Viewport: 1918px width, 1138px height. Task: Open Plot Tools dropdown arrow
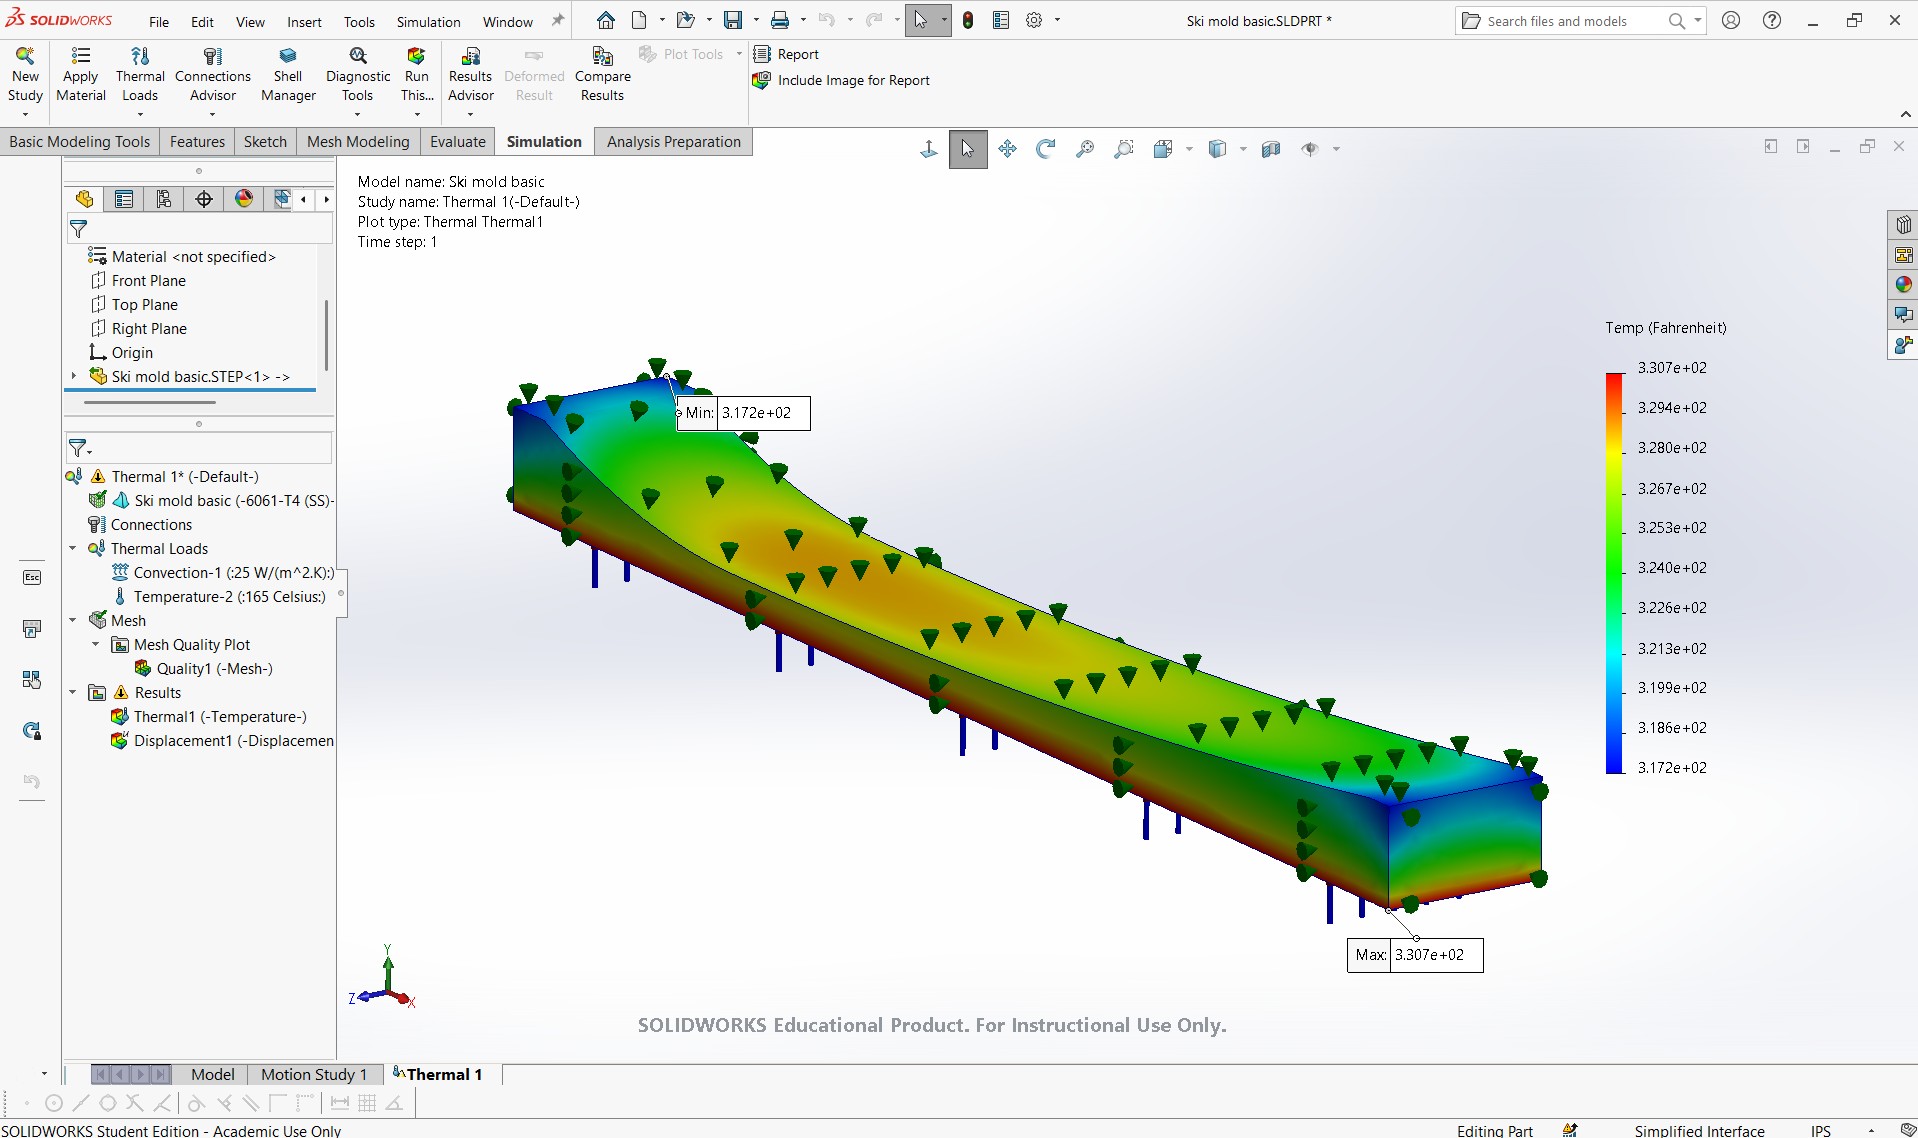click(x=739, y=54)
